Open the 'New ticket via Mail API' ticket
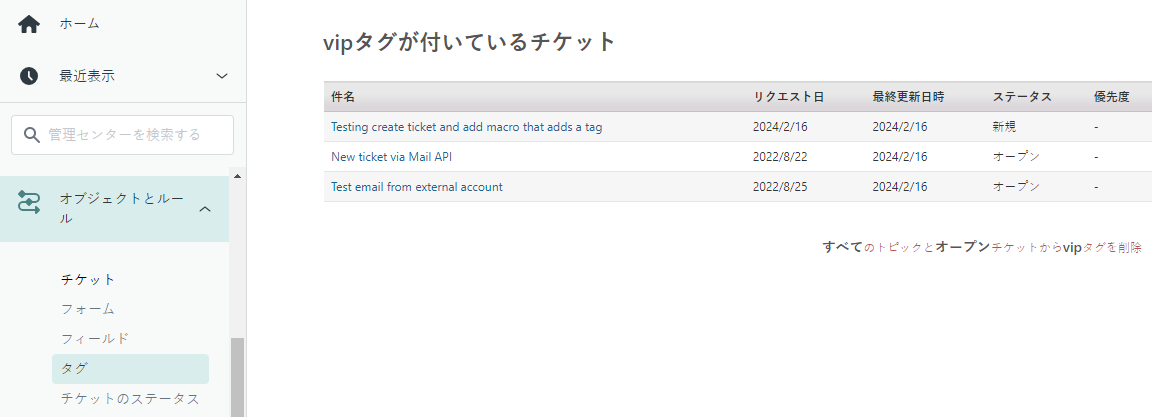Screen dimensions: 1169x417 (396, 157)
